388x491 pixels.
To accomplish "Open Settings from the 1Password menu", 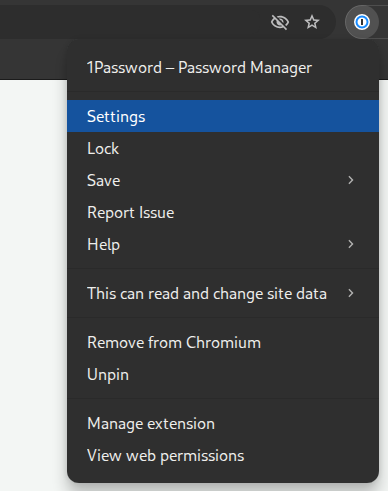I will [x=223, y=116].
